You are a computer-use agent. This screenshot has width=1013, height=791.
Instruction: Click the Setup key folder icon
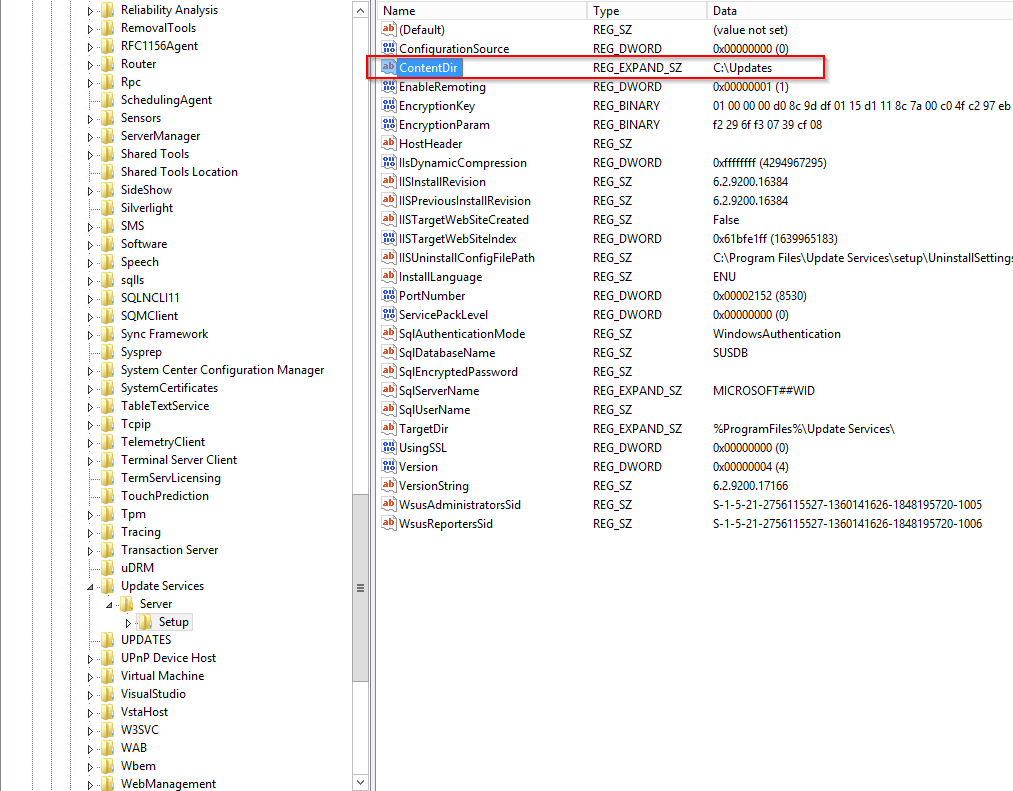coord(146,622)
